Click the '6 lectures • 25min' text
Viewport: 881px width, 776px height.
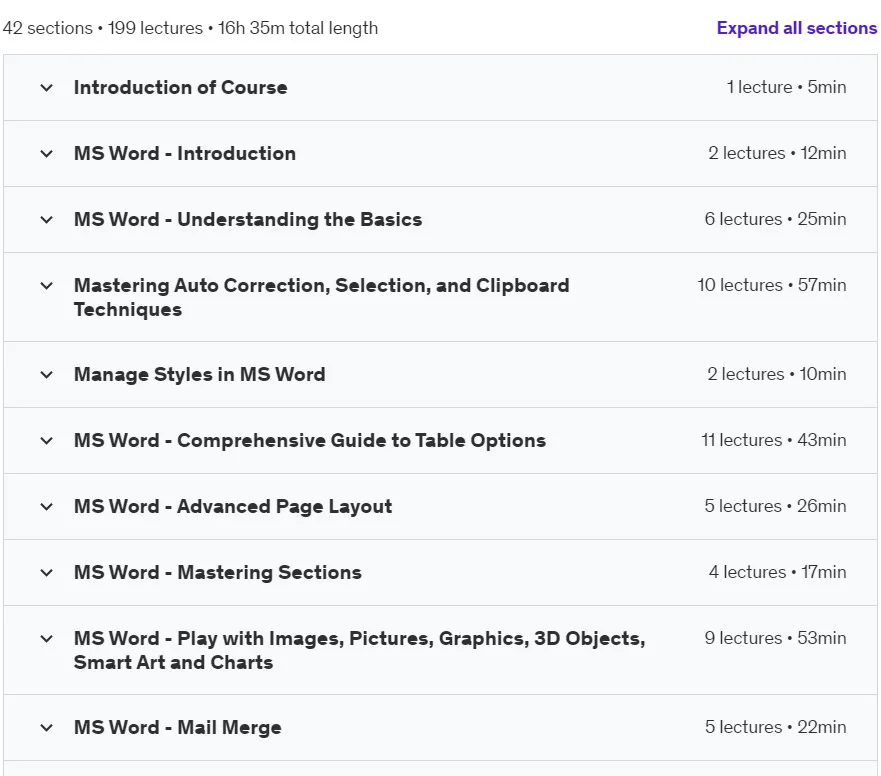(775, 219)
